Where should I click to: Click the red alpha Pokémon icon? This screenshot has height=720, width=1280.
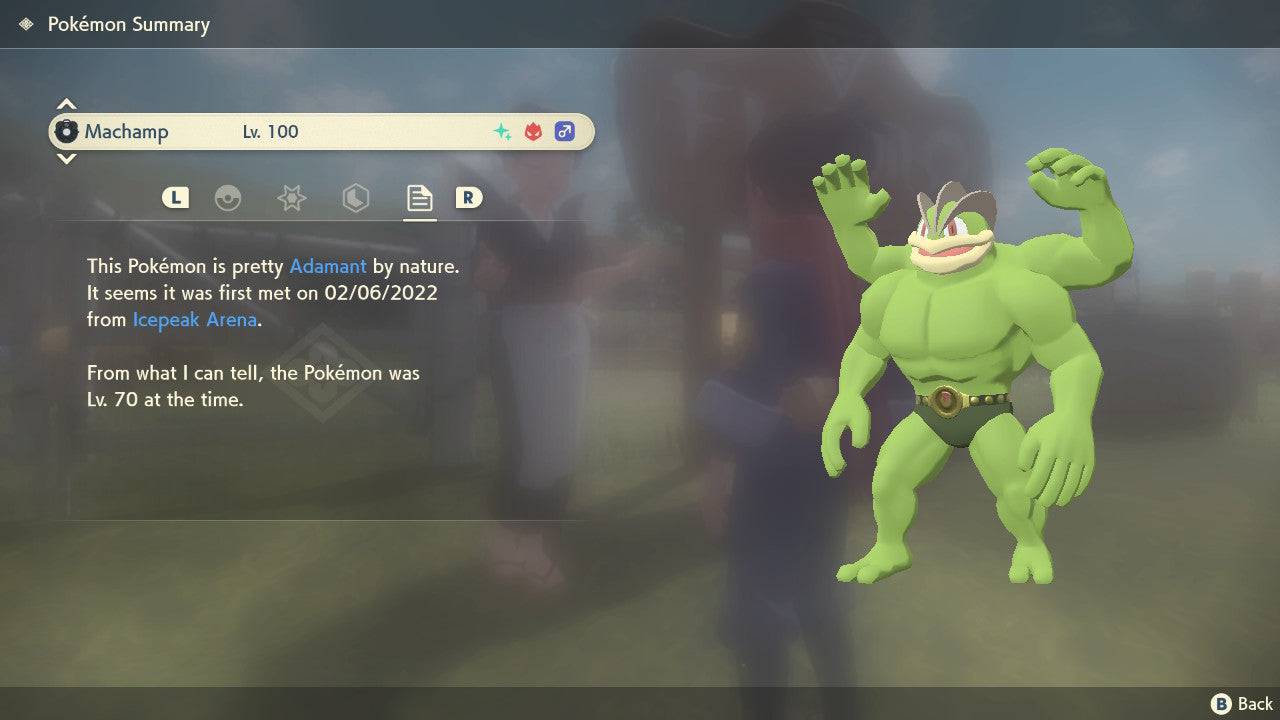(x=533, y=132)
